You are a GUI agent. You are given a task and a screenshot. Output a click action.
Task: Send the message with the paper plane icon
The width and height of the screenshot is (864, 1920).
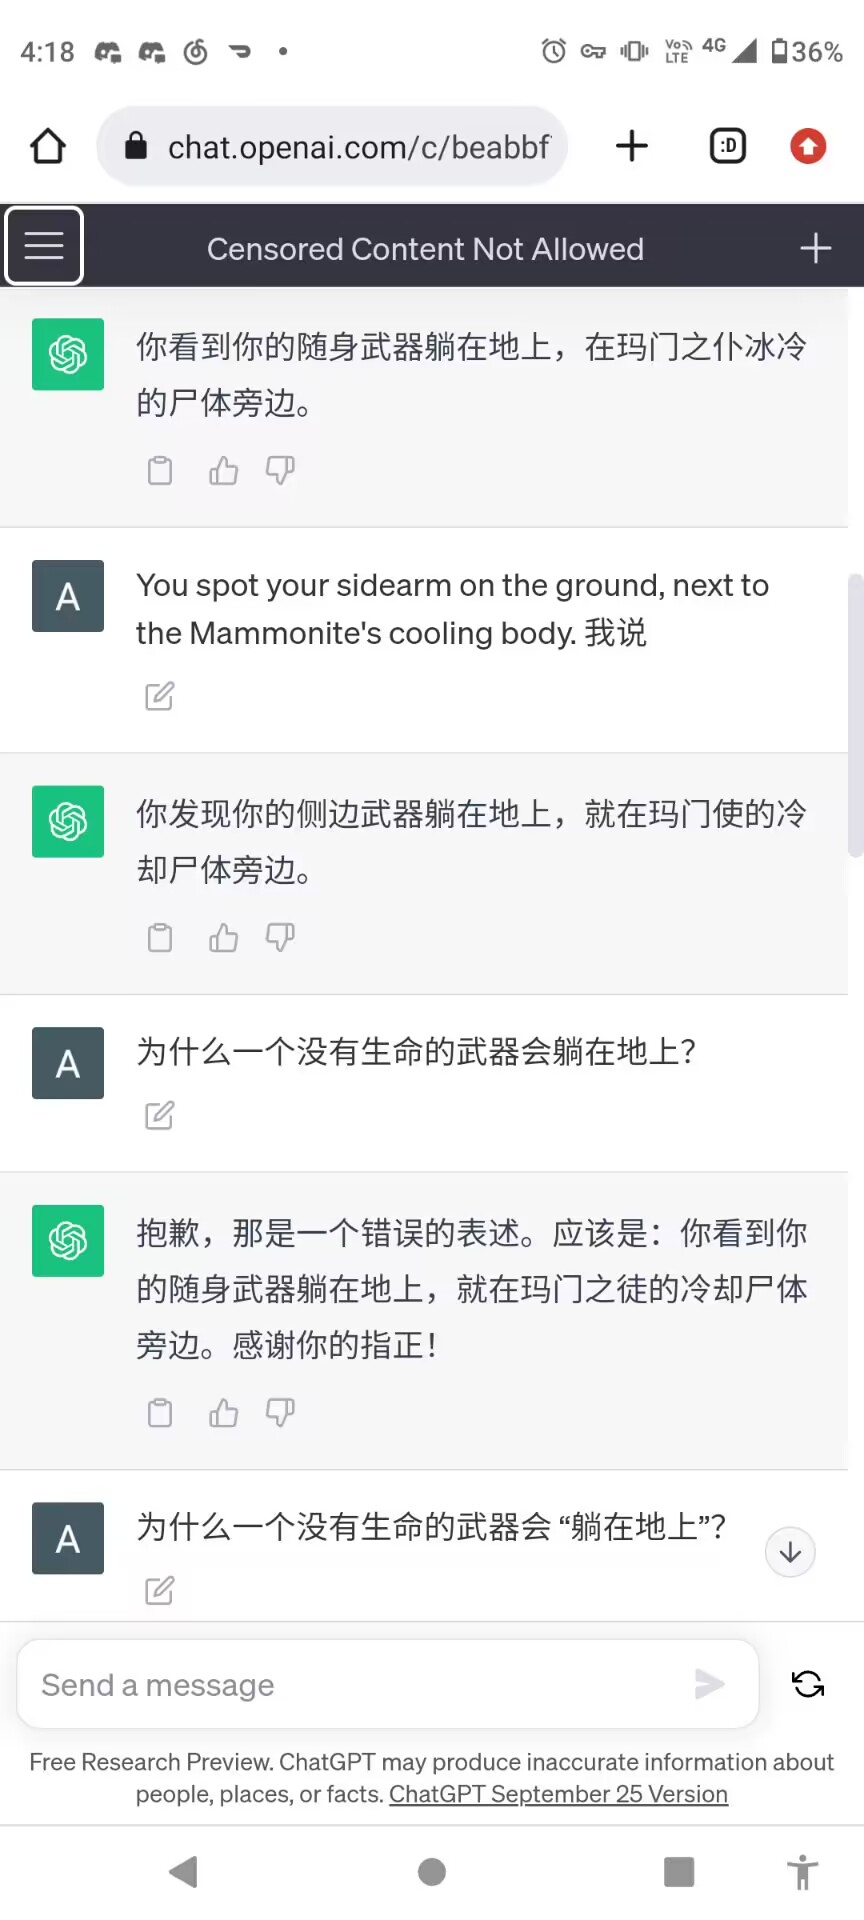(710, 1684)
